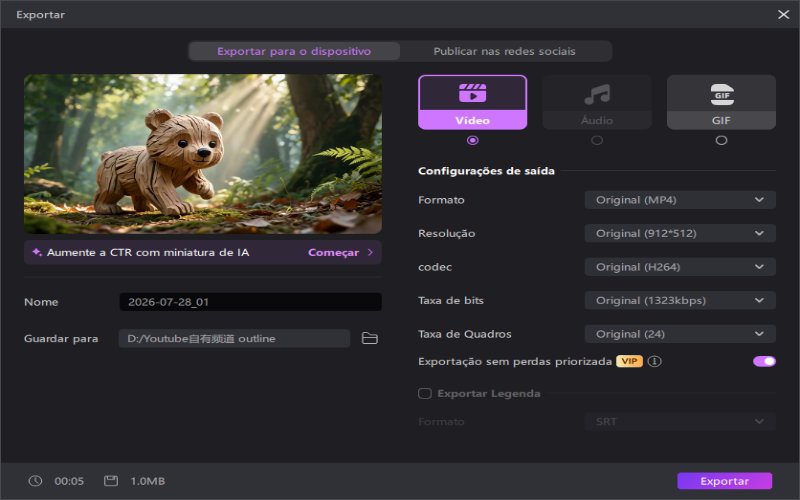Open the Taxa de bits dropdown
Screen dimensions: 800x500
(680, 301)
